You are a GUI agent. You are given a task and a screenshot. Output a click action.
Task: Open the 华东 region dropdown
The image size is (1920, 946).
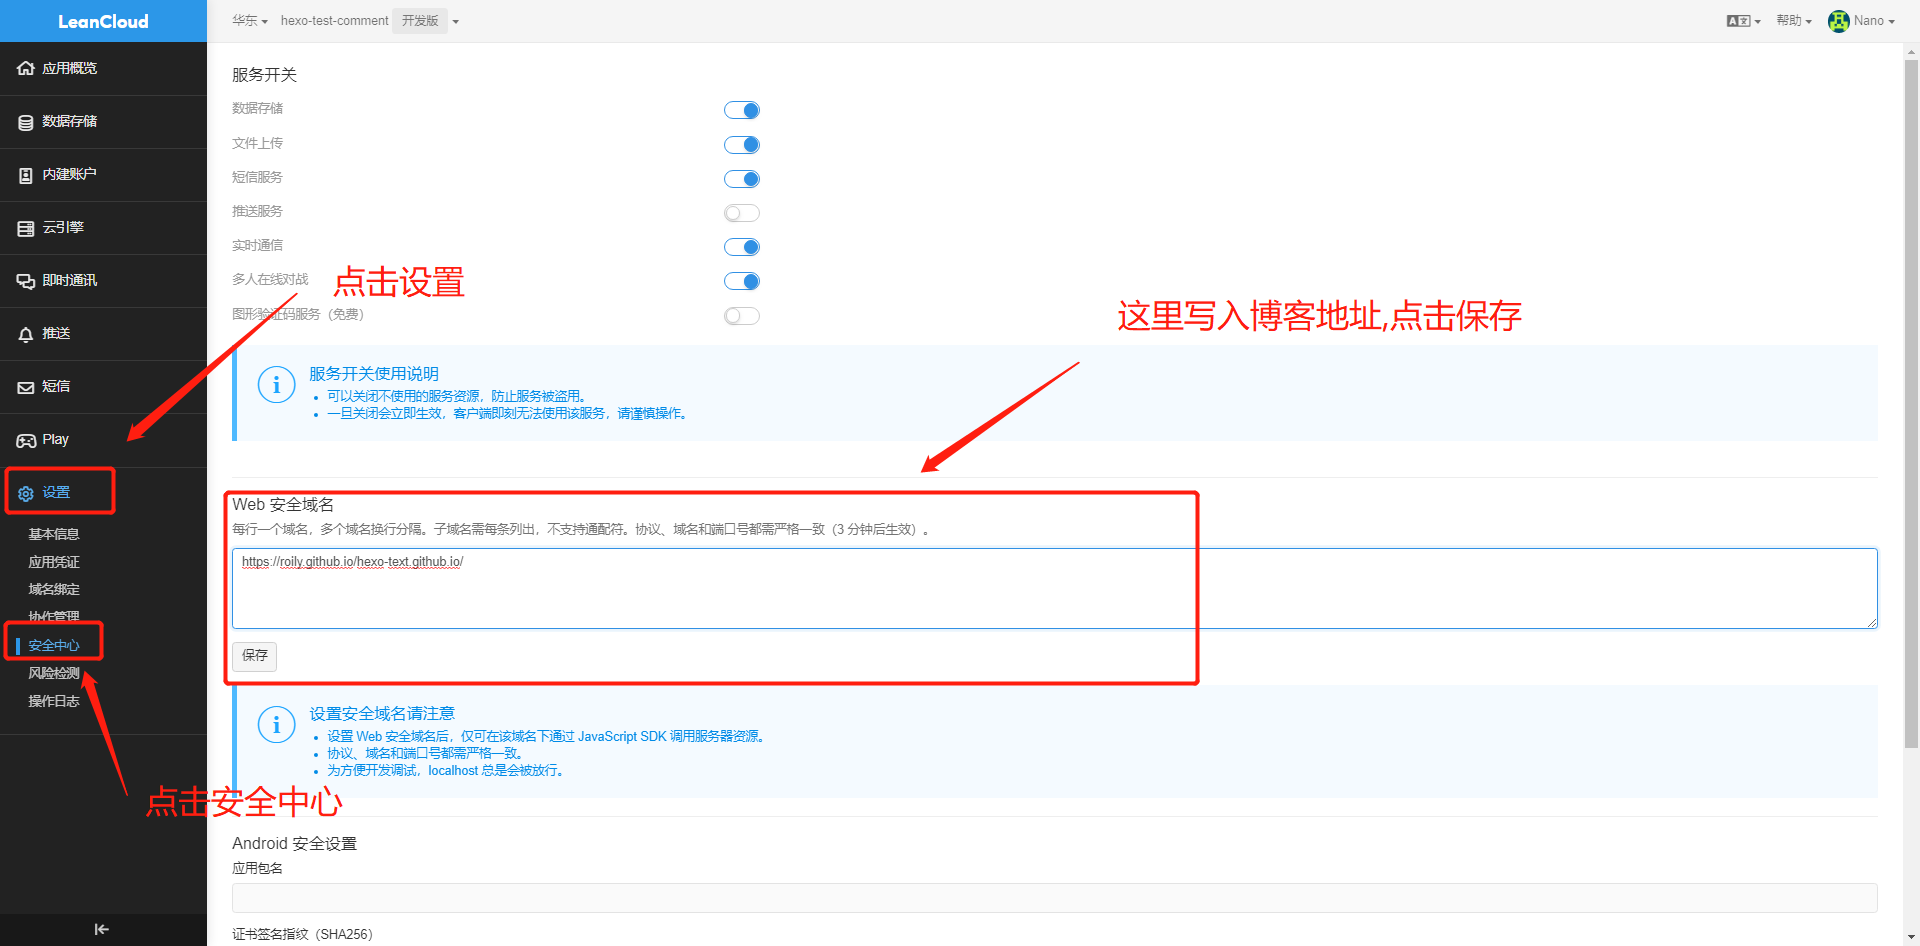click(250, 21)
